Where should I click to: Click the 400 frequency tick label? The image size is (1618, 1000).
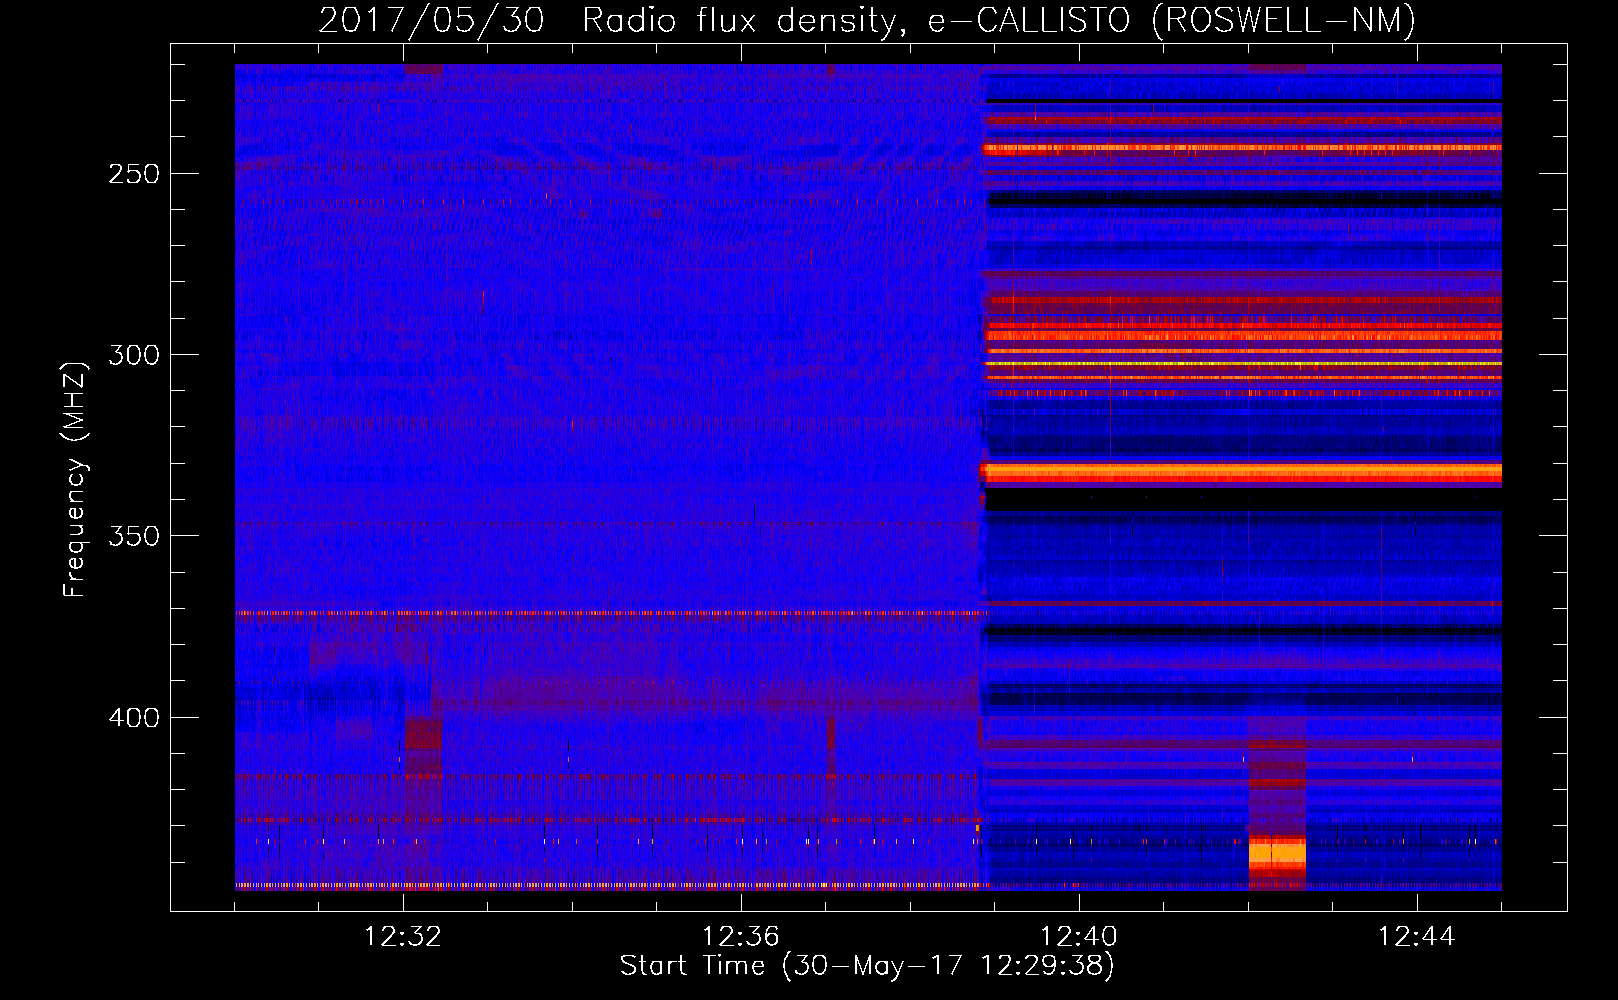point(134,718)
